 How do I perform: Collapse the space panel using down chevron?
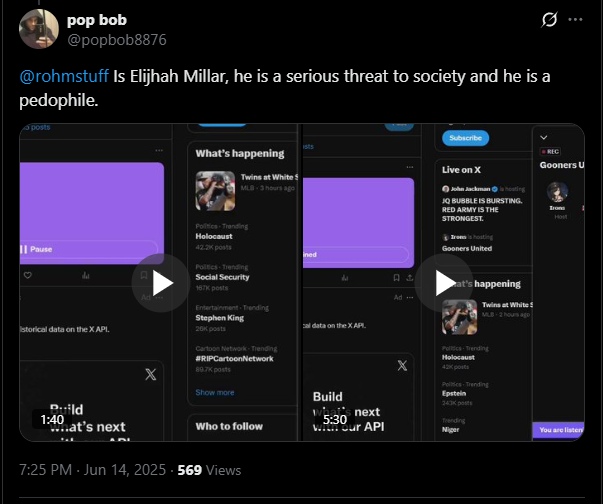click(544, 137)
